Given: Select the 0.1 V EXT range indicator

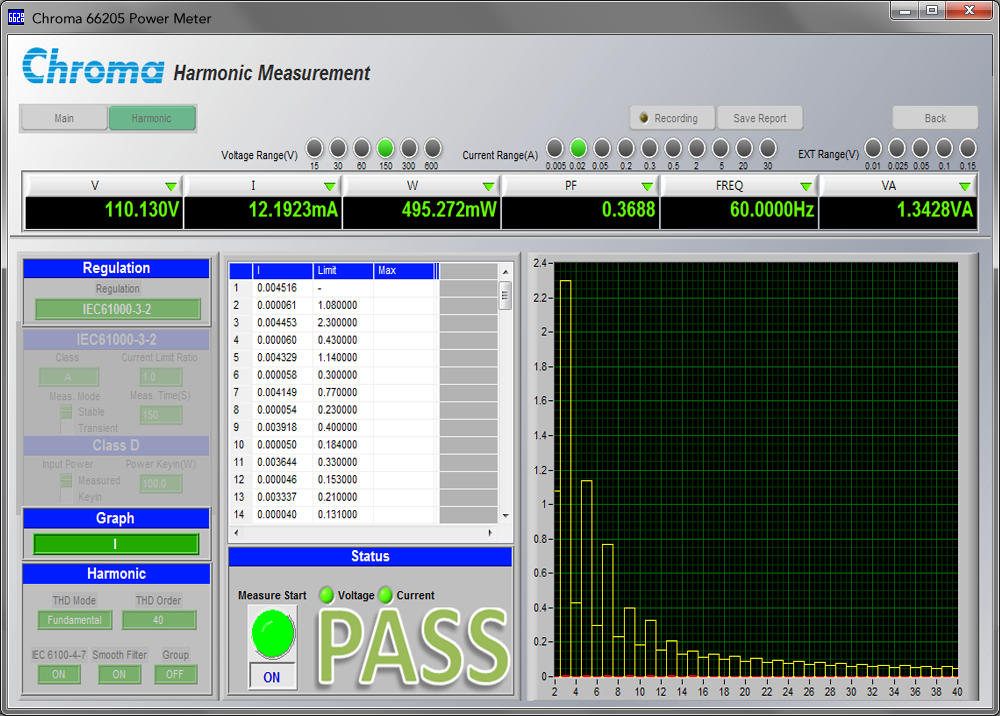Looking at the screenshot, I should coord(944,149).
